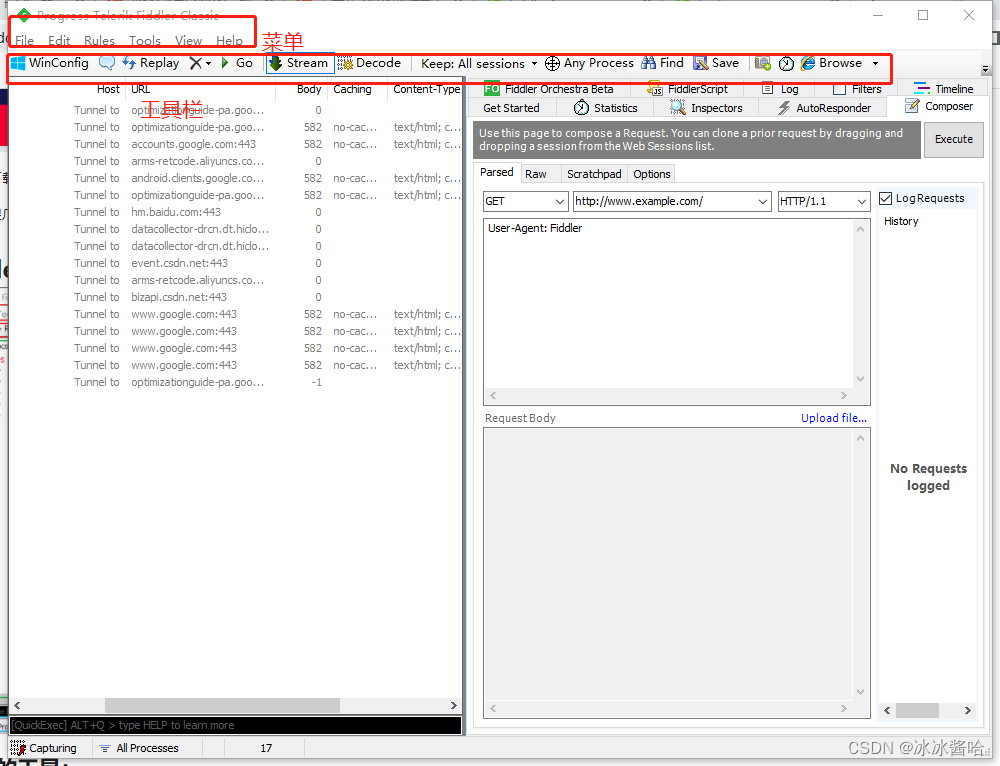Click the Request Body text area
This screenshot has width=1000, height=766.
pos(668,565)
